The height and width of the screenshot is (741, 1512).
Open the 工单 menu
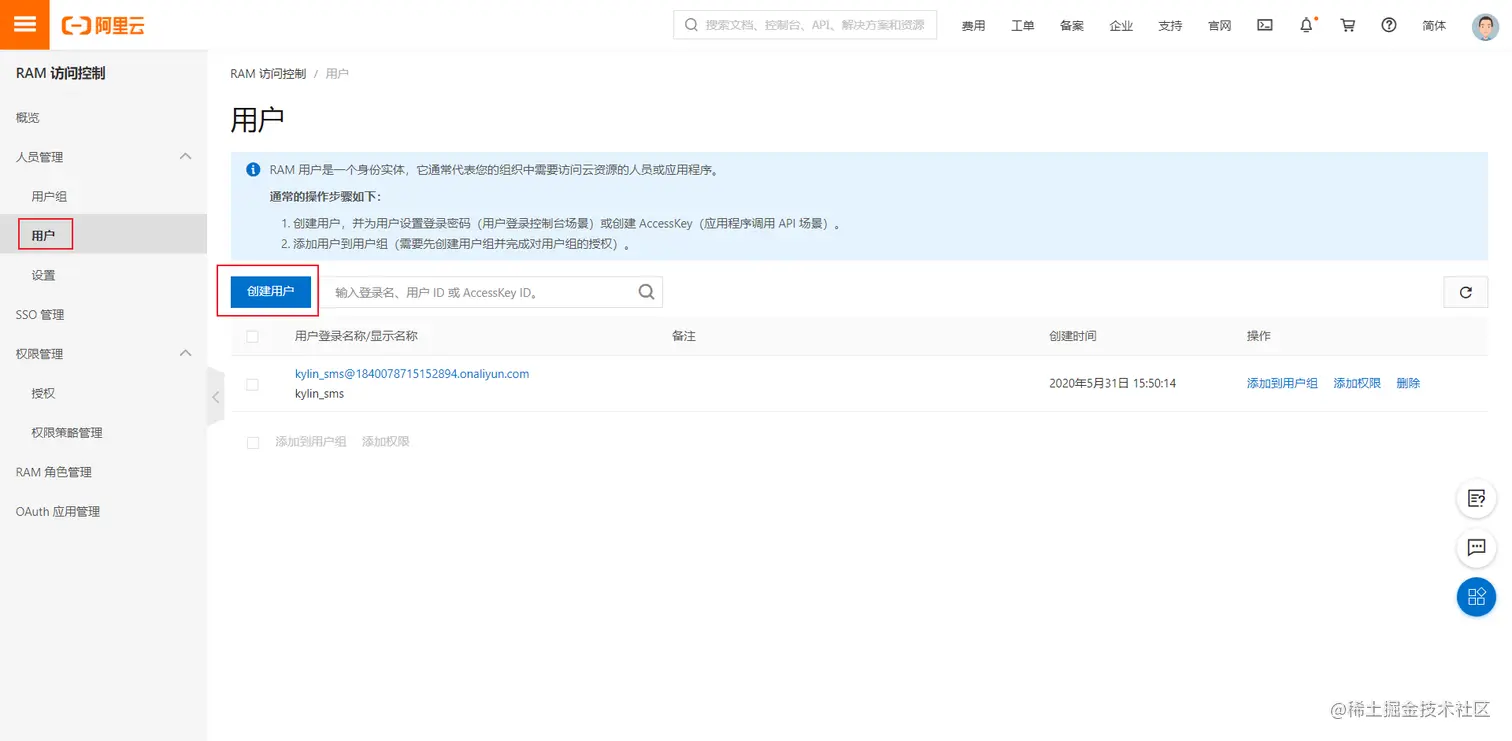point(1022,26)
